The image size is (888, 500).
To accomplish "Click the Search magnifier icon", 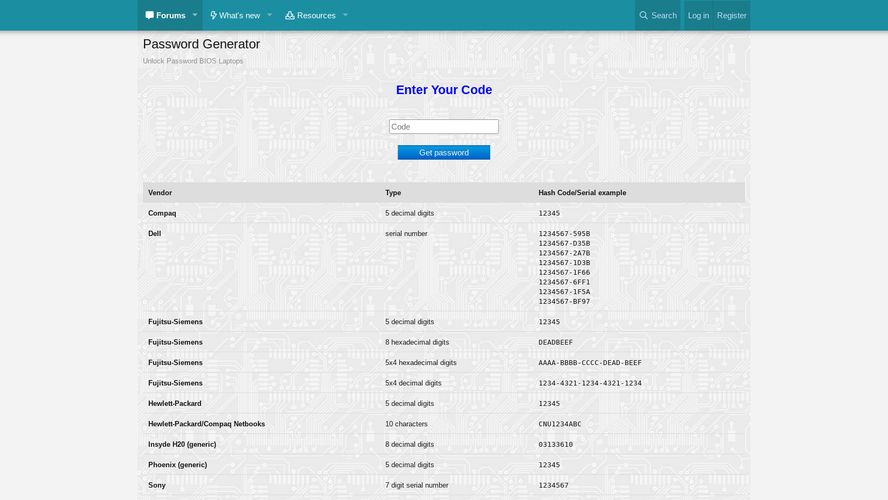I will click(643, 15).
